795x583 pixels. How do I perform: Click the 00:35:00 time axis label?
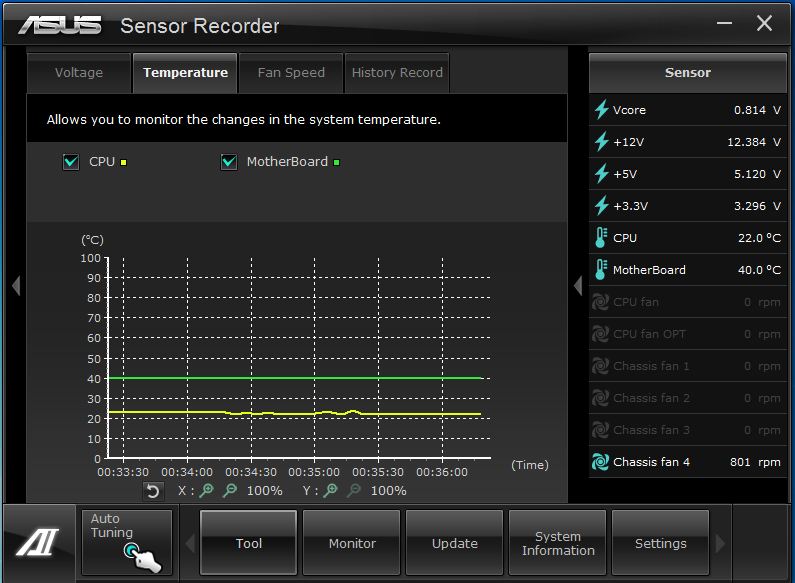coord(314,472)
